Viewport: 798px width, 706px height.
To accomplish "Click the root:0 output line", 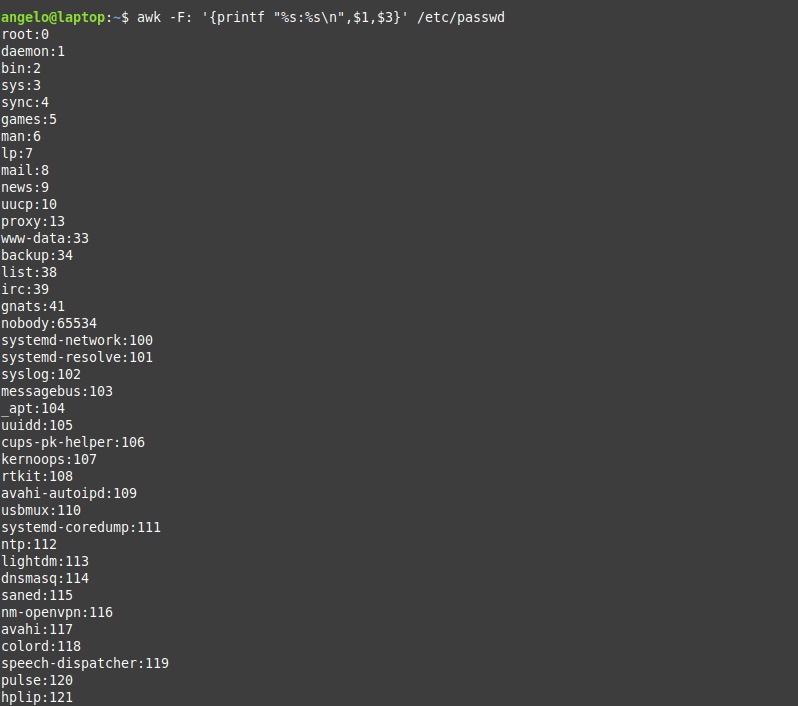I will click(25, 35).
